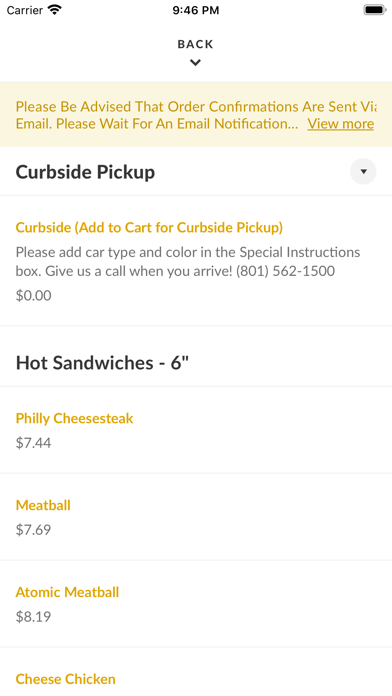Click the $0.00 curbside price
This screenshot has height=696, width=392.
(33, 296)
